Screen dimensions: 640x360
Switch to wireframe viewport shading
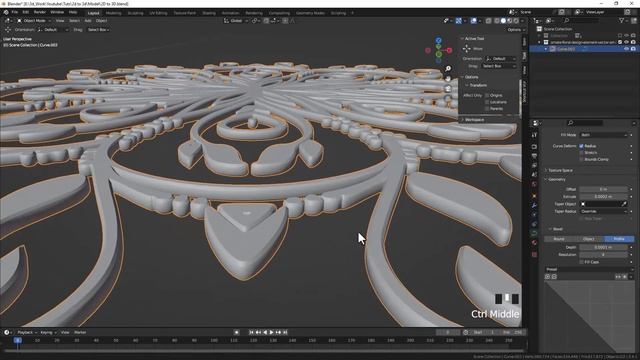[x=497, y=20]
